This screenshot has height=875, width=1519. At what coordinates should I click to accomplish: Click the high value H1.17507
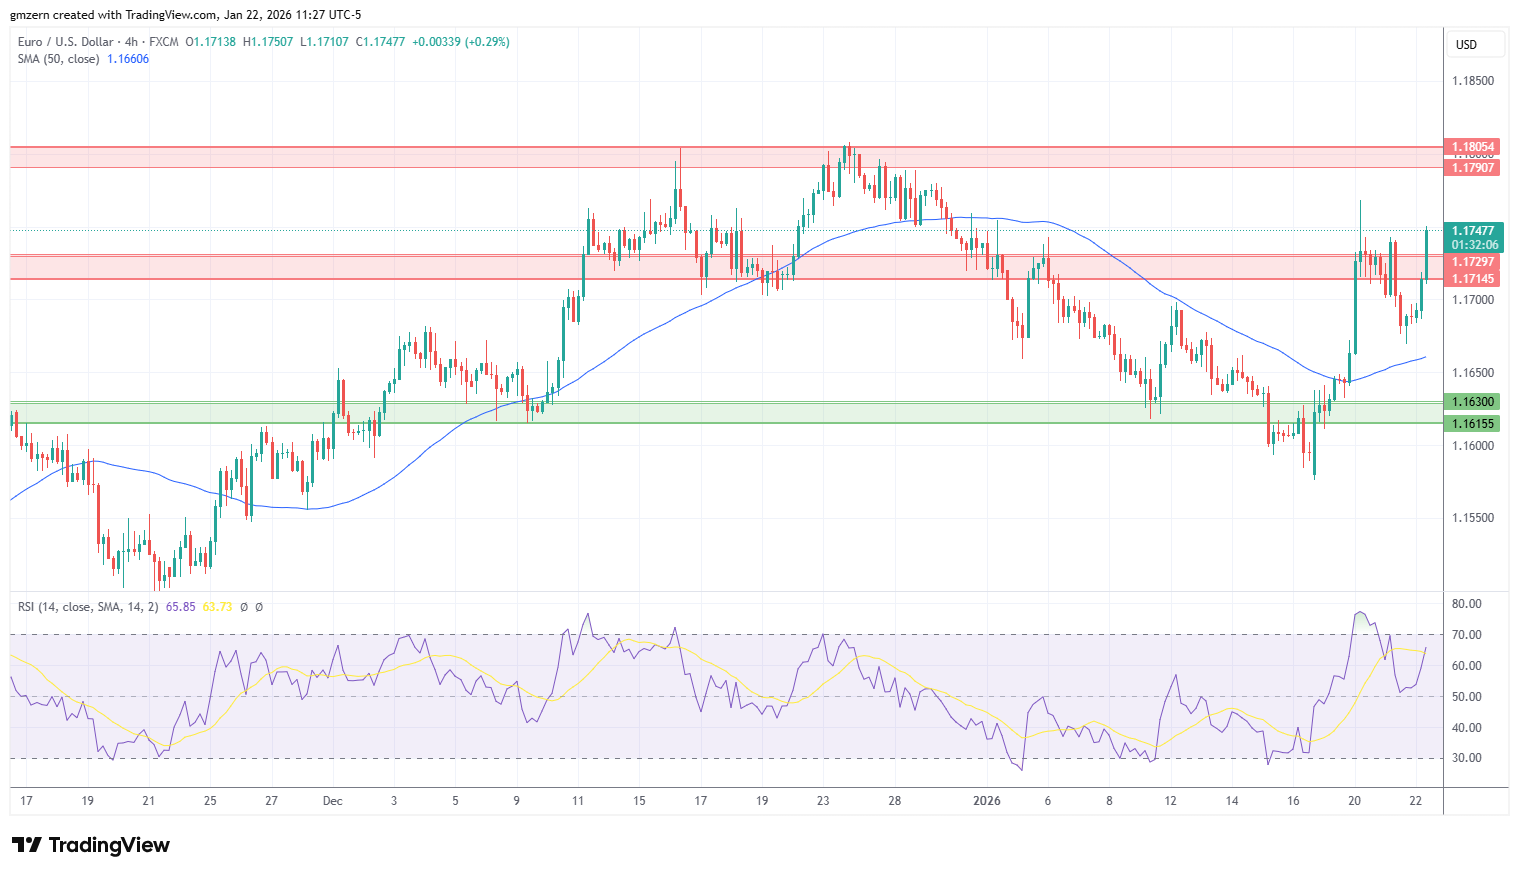[269, 42]
